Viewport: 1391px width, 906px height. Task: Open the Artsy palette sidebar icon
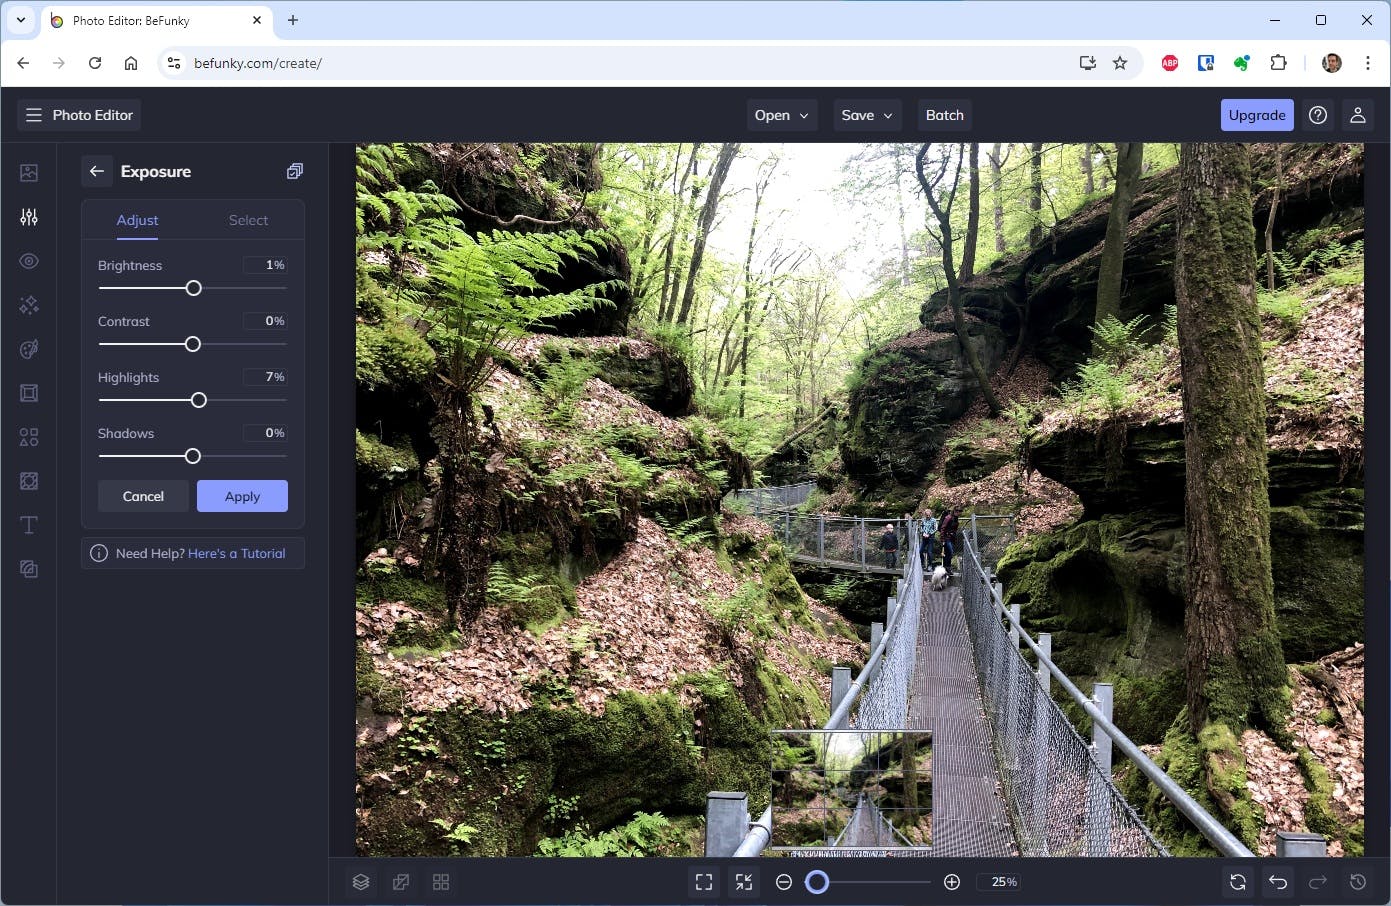29,349
